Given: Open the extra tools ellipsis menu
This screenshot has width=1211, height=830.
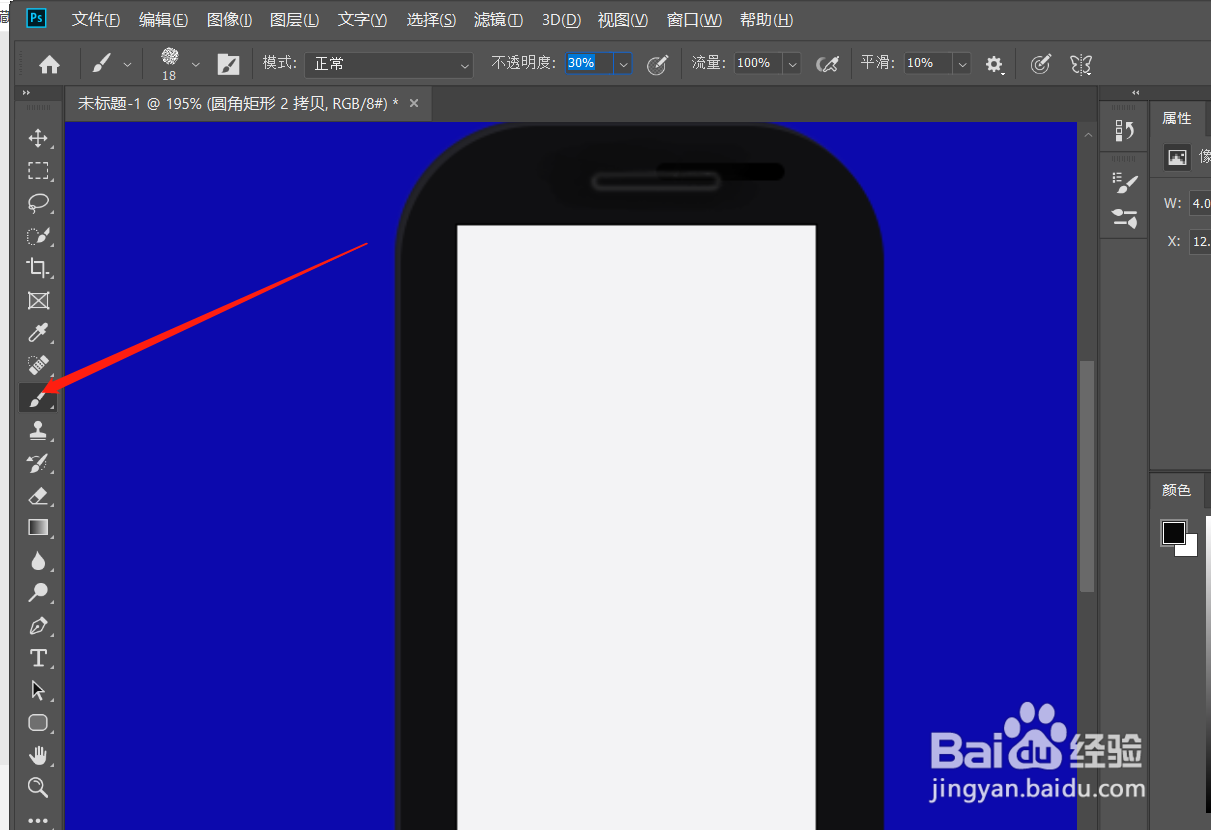Looking at the screenshot, I should point(38,819).
